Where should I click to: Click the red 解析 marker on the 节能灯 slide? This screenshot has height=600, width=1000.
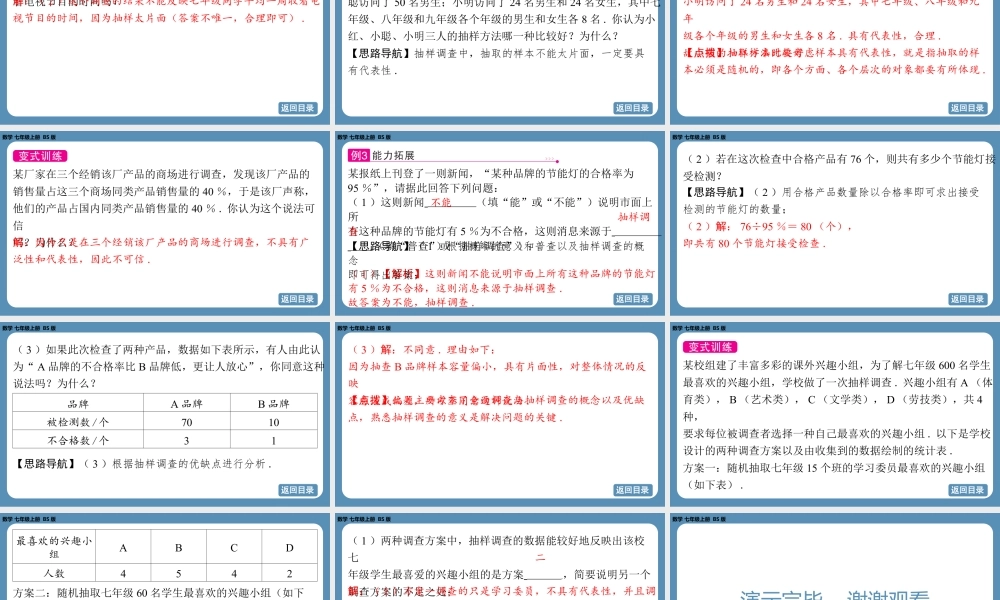tap(404, 273)
